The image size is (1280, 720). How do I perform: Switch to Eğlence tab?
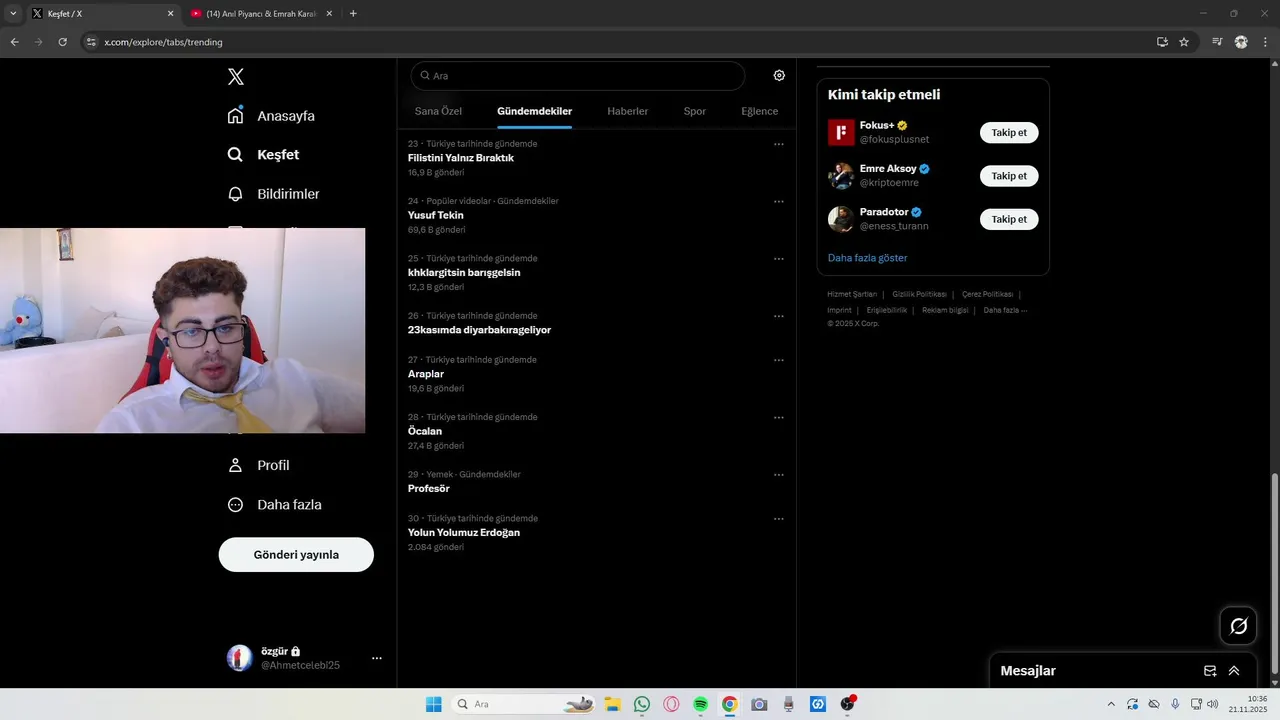click(759, 111)
